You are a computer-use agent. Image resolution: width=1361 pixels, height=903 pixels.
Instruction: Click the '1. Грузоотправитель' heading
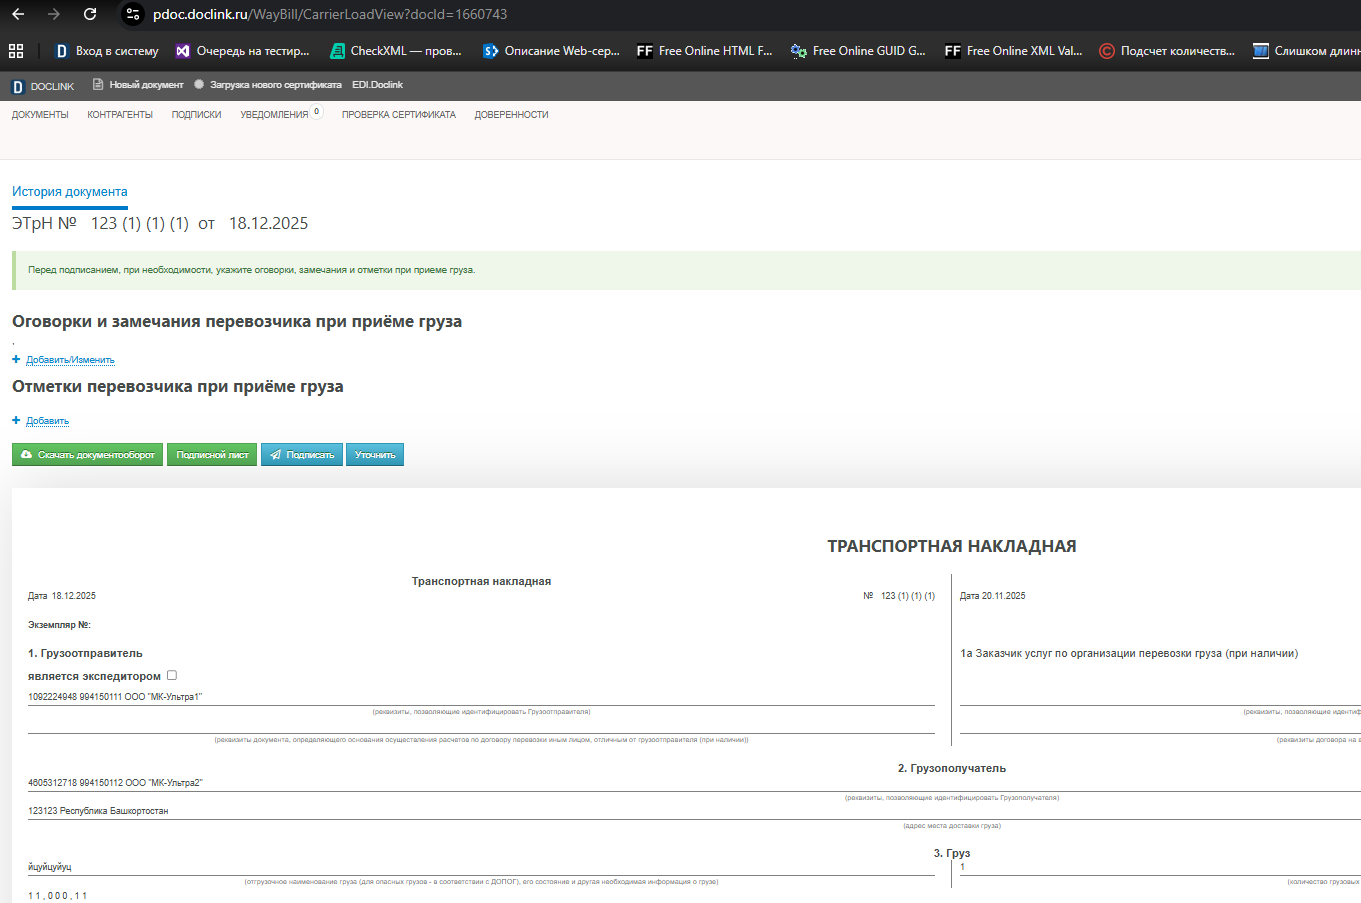[85, 653]
